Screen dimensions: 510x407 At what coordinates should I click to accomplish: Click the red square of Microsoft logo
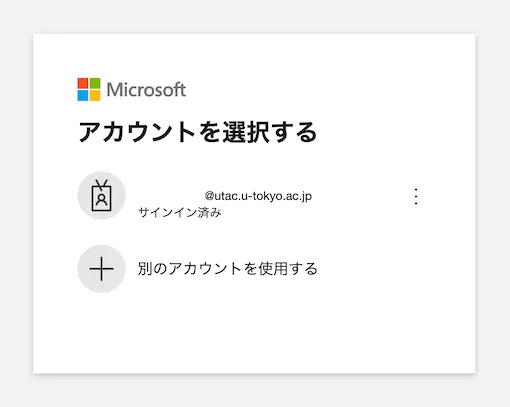click(x=83, y=83)
